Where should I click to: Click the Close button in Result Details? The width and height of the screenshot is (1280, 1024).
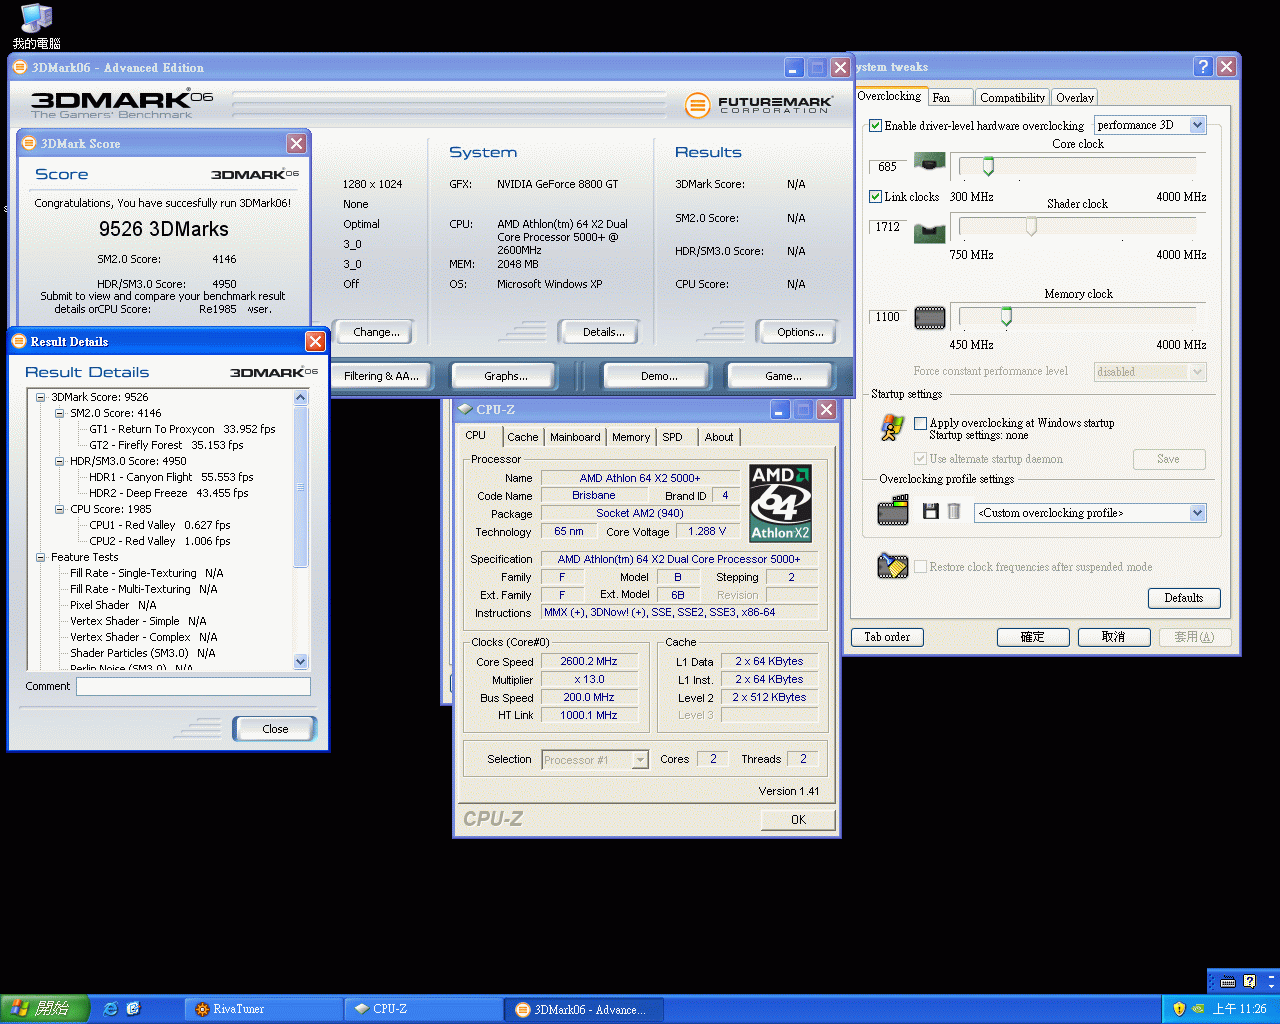click(x=275, y=729)
